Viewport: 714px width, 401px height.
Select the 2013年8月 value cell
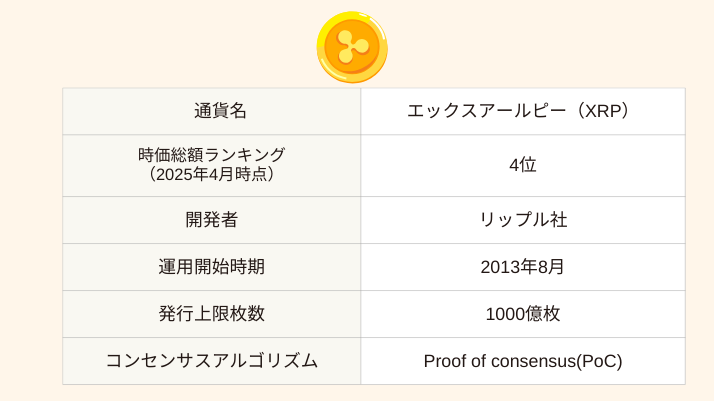pos(523,267)
